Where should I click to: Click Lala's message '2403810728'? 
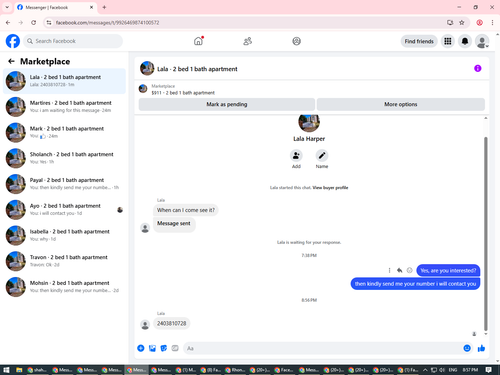172,323
